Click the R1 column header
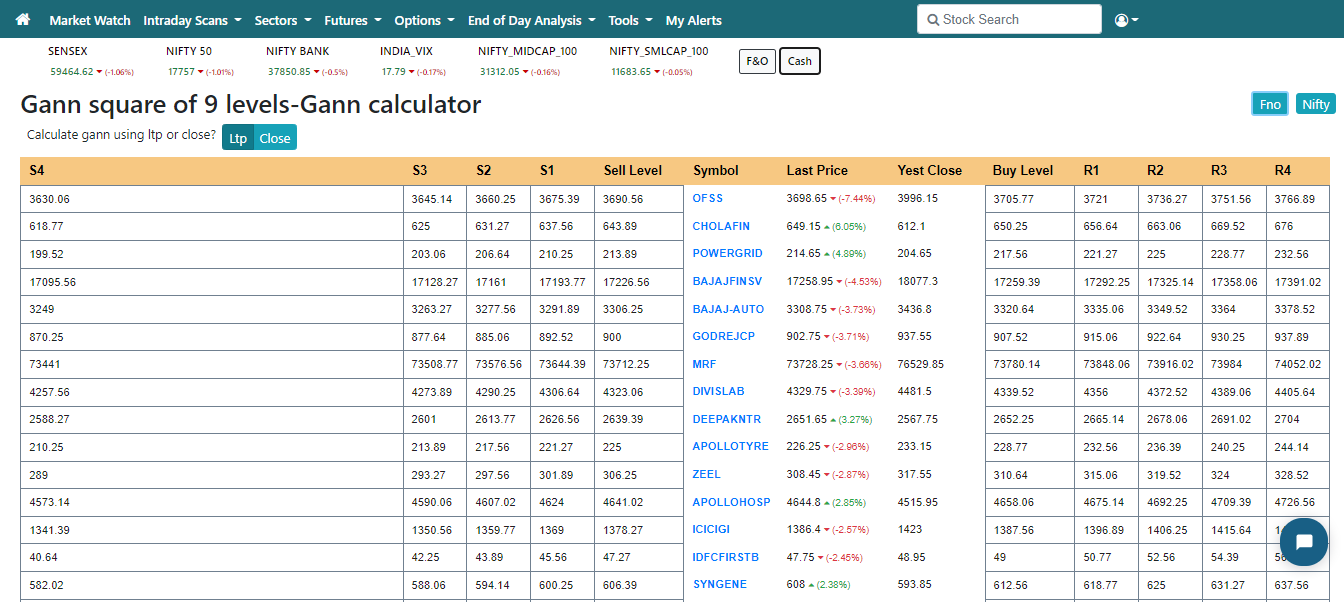This screenshot has height=602, width=1344. coord(1092,171)
